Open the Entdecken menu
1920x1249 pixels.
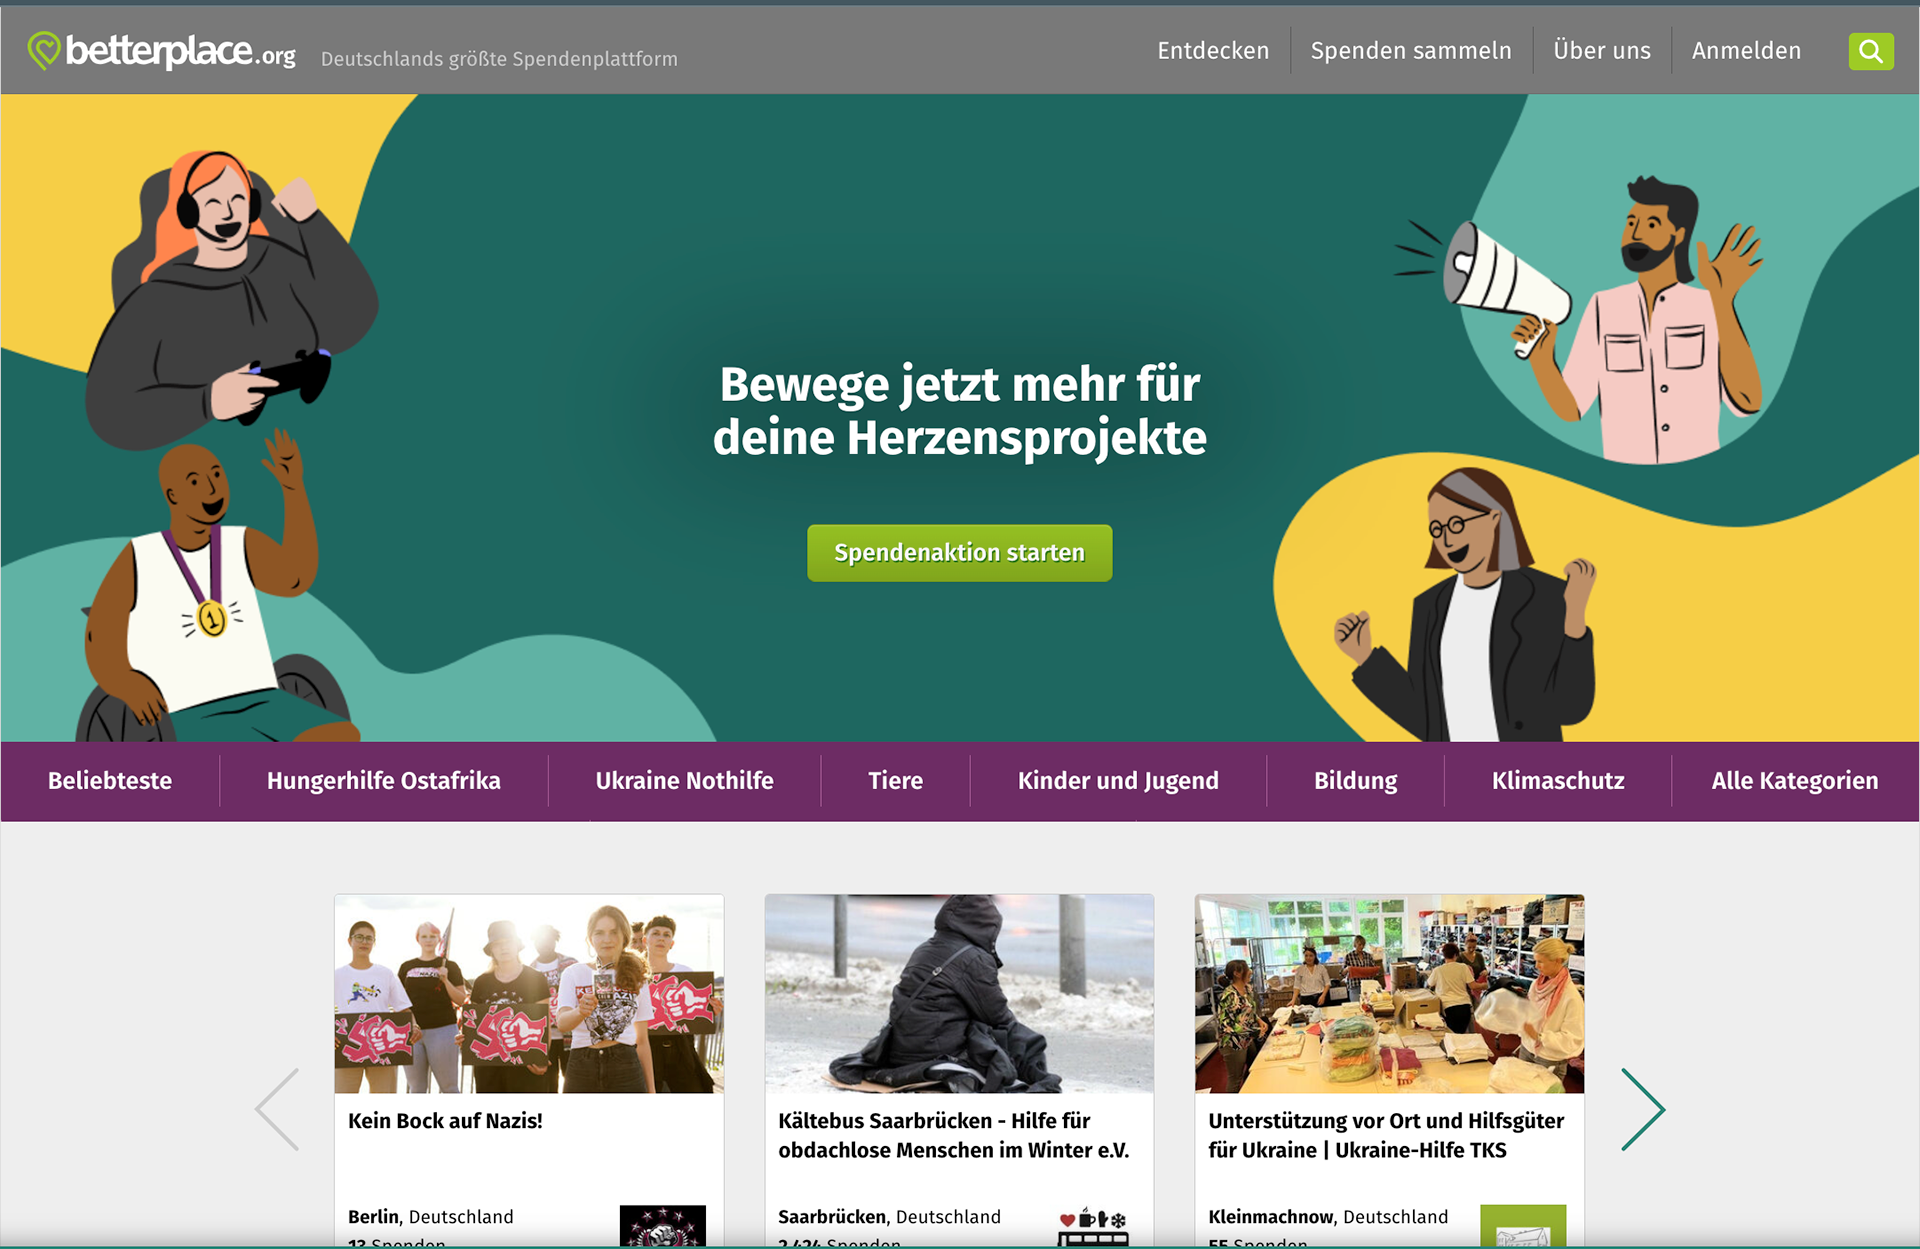[x=1213, y=51]
